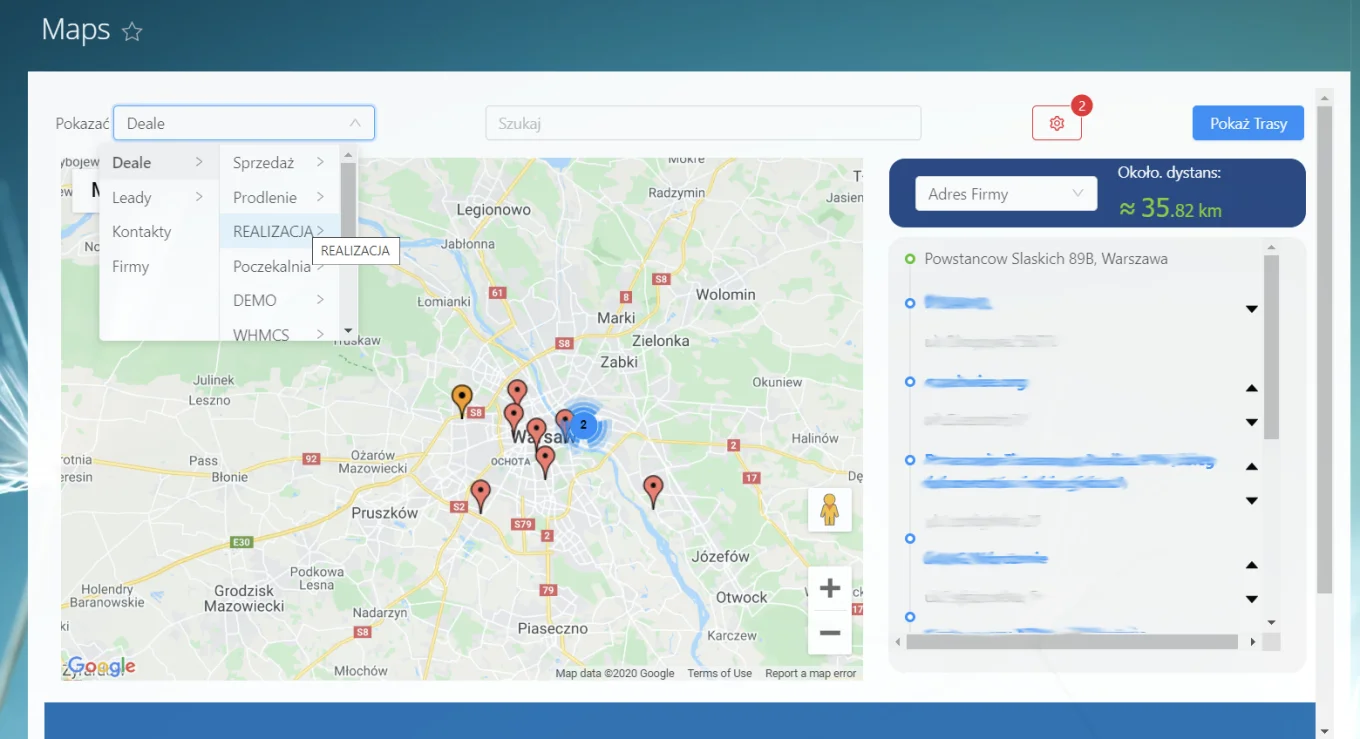The image size is (1360, 739).
Task: Open the Pokazać Deale dropdown
Action: pos(243,123)
